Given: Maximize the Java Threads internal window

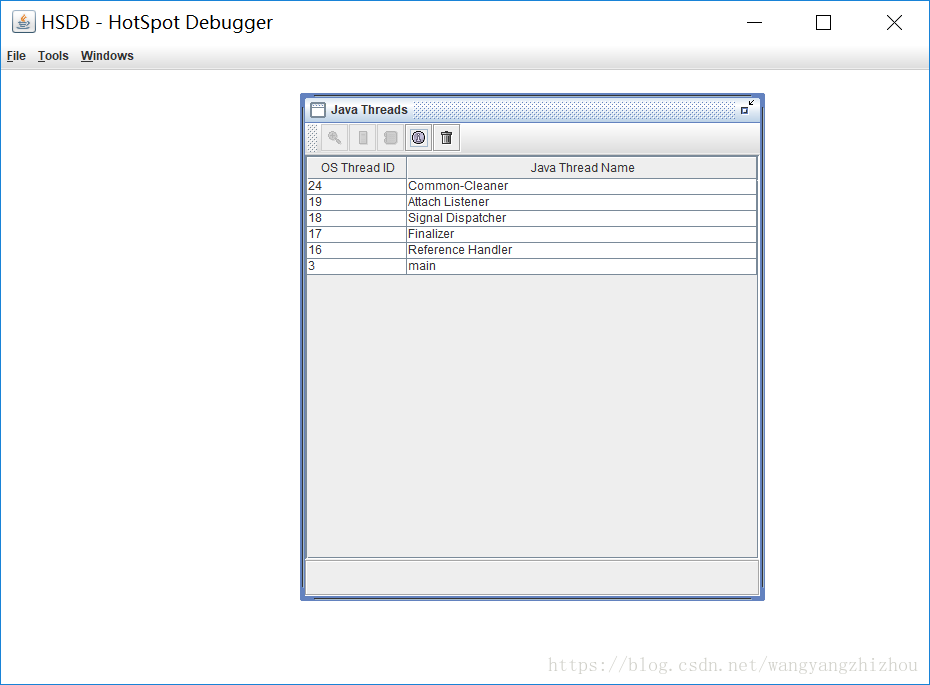Looking at the screenshot, I should pos(747,107).
